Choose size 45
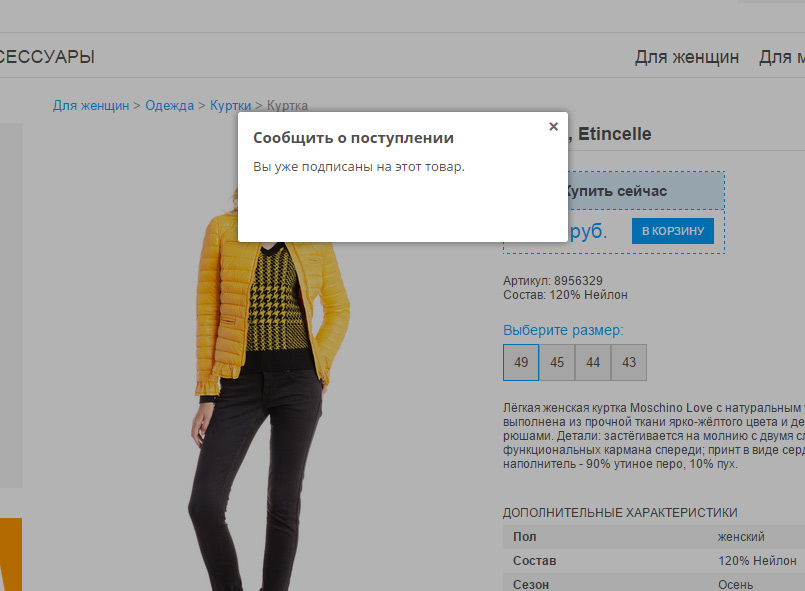This screenshot has width=805, height=591. pyautogui.click(x=557, y=363)
